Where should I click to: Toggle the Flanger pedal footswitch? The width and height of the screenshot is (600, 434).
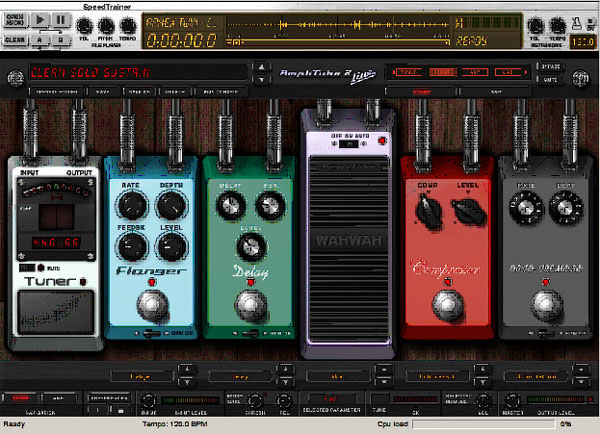[x=152, y=306]
